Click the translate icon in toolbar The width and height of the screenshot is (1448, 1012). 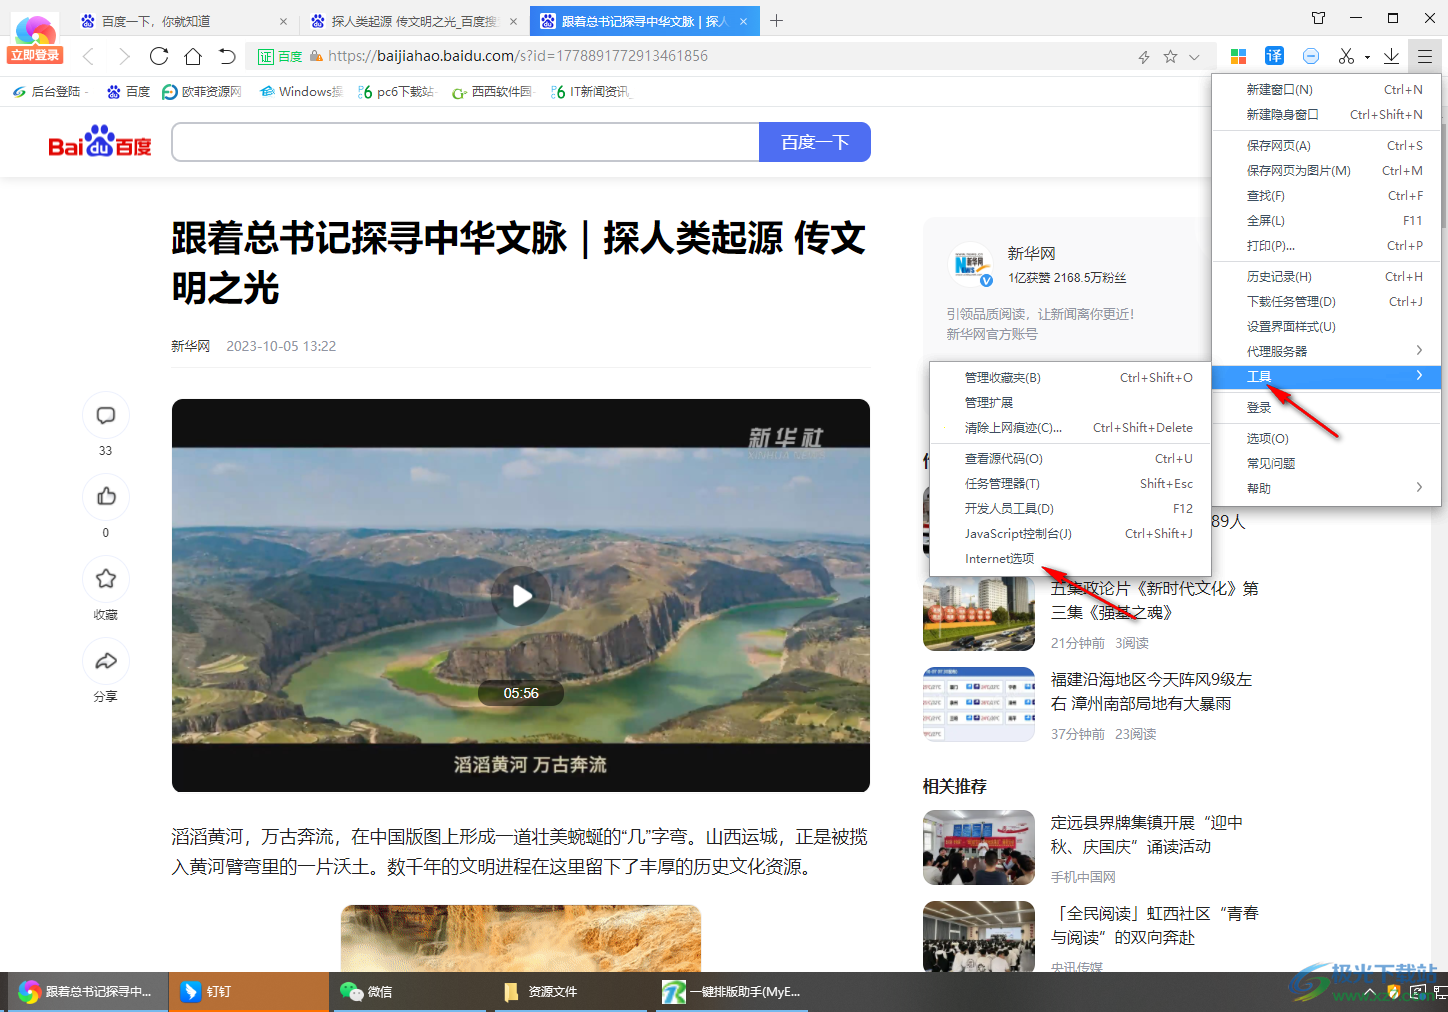1274,56
